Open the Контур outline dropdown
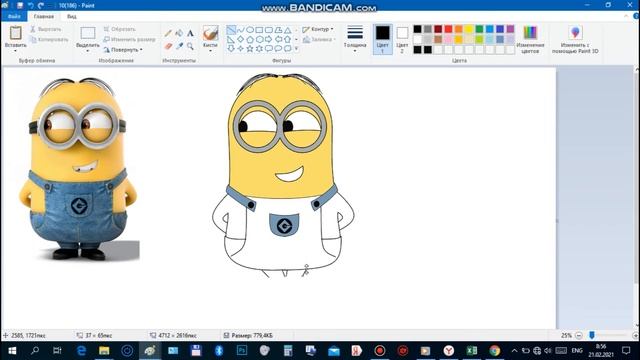Image resolution: width=640 pixels, height=360 pixels. click(318, 29)
